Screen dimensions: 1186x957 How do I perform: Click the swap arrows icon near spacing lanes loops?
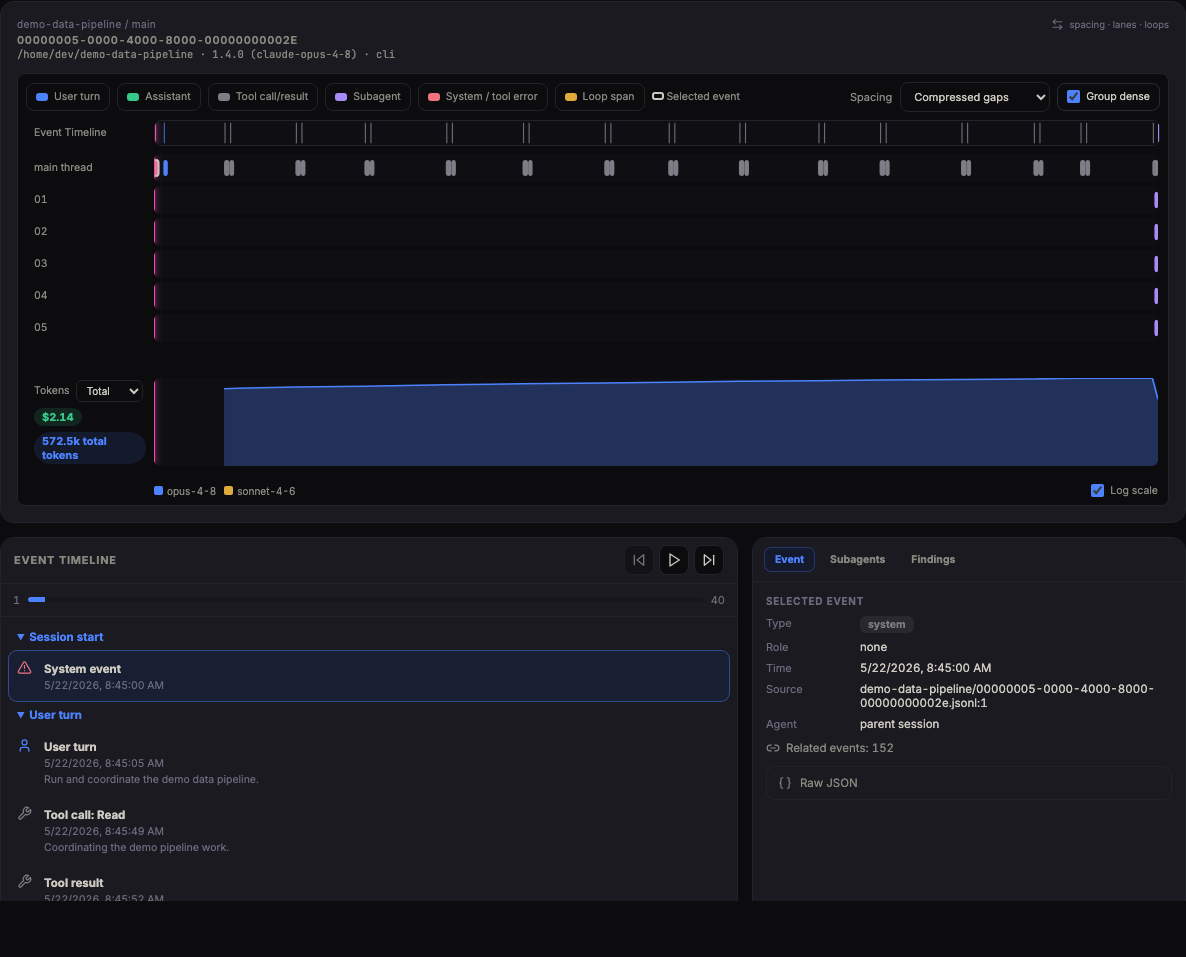click(1057, 25)
